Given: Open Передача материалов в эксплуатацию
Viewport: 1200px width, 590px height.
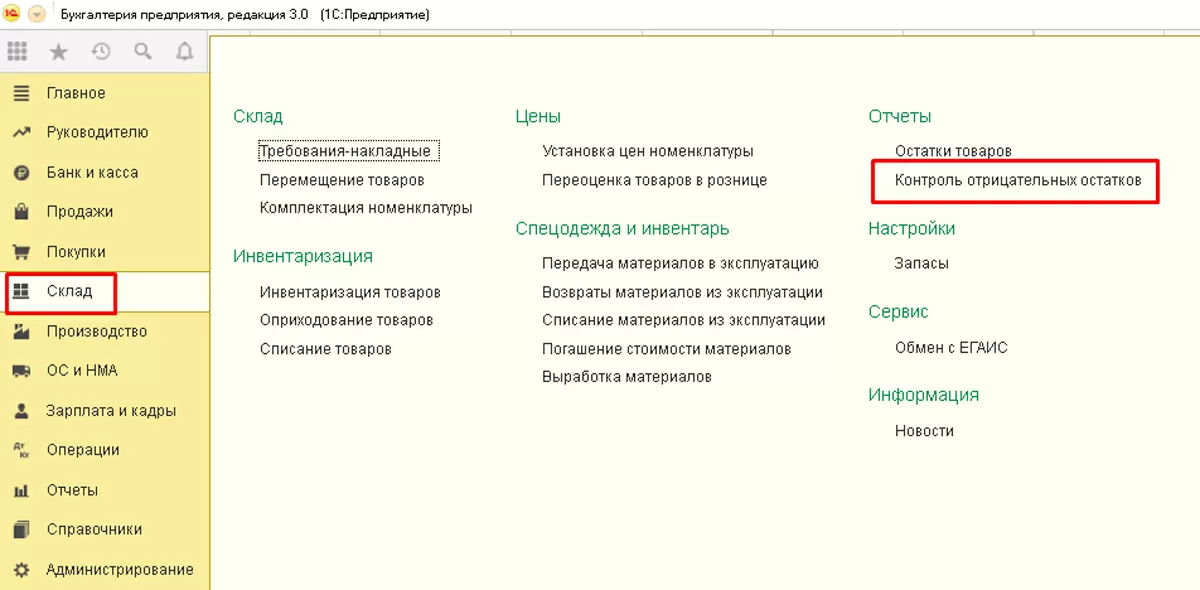Looking at the screenshot, I should (680, 264).
